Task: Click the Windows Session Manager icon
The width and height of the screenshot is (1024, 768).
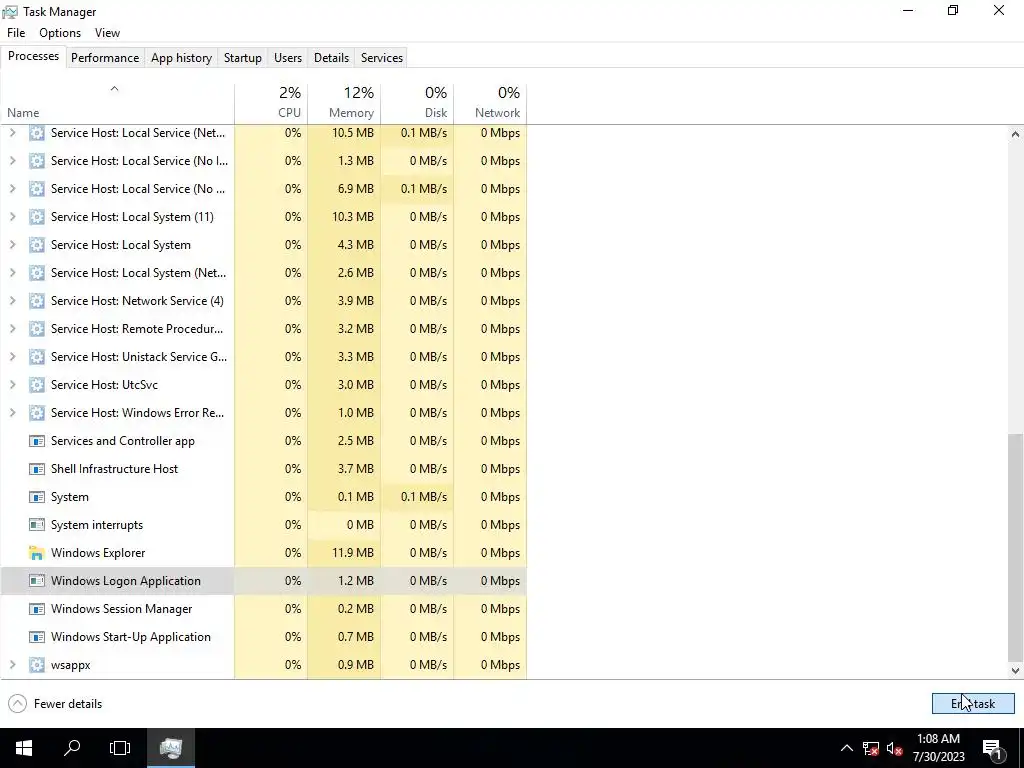Action: pos(37,609)
